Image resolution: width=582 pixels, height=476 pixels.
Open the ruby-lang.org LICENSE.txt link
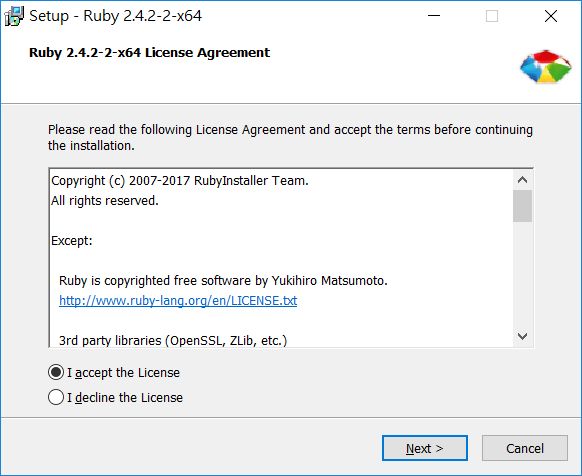click(x=178, y=300)
